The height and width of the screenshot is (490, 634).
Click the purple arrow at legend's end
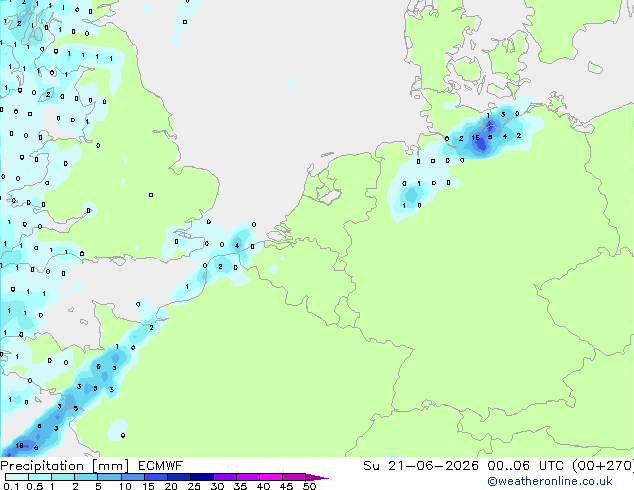[317, 477]
